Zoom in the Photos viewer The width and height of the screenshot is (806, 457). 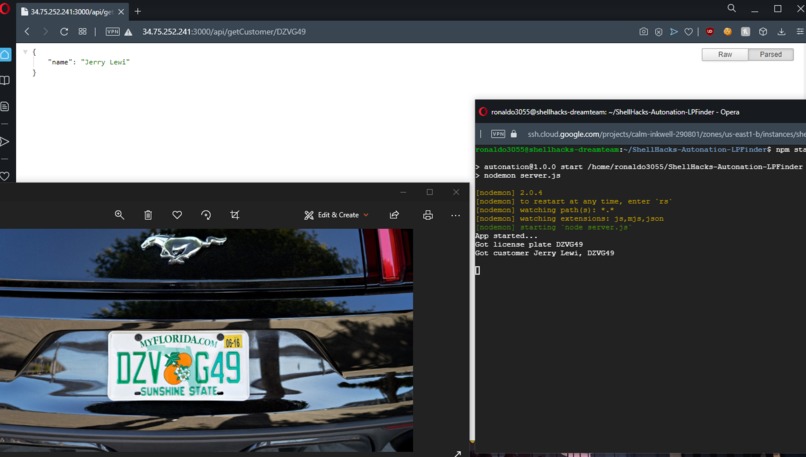[x=119, y=215]
